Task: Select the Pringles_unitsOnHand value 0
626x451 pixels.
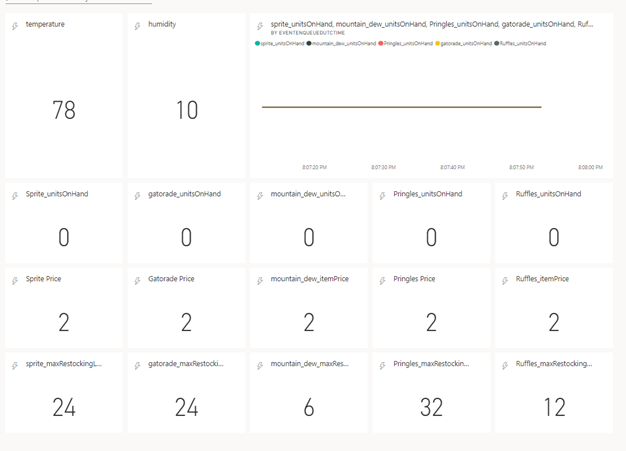Action: 432,237
